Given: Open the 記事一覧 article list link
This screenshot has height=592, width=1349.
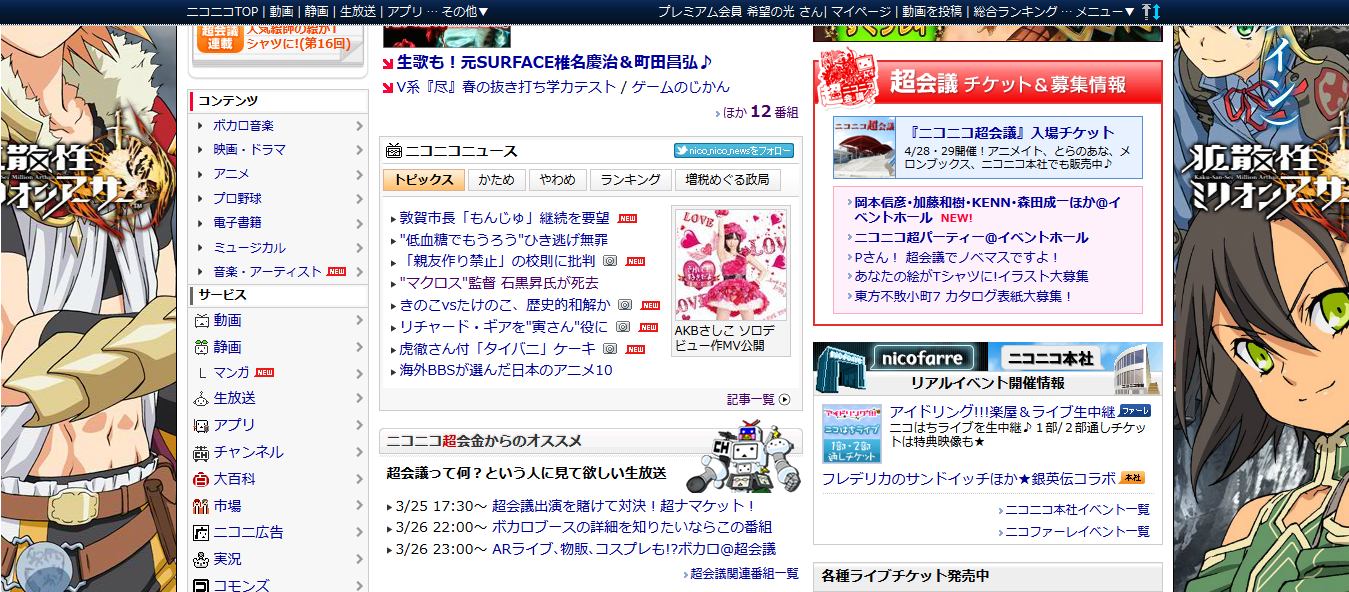Looking at the screenshot, I should 751,399.
